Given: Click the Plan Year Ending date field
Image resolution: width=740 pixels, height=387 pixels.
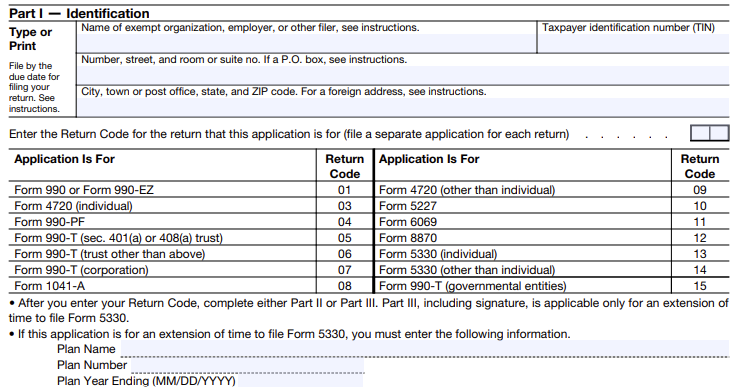Looking at the screenshot, I should [300, 380].
